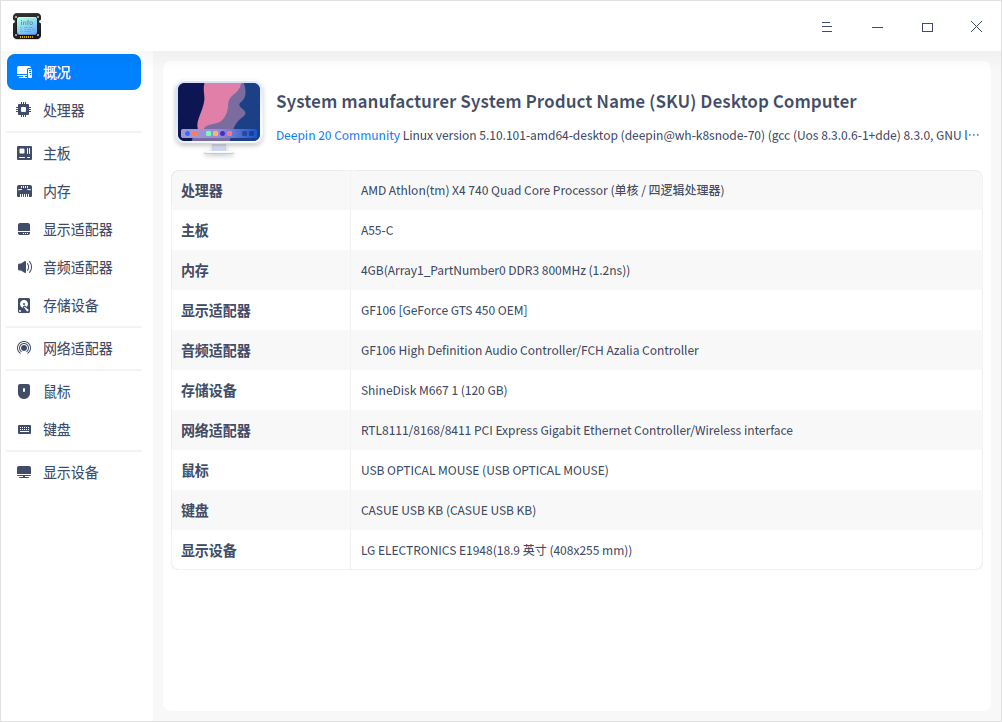1002x722 pixels.
Task: Click the ShineDisk M667 storage row
Action: coord(434,390)
